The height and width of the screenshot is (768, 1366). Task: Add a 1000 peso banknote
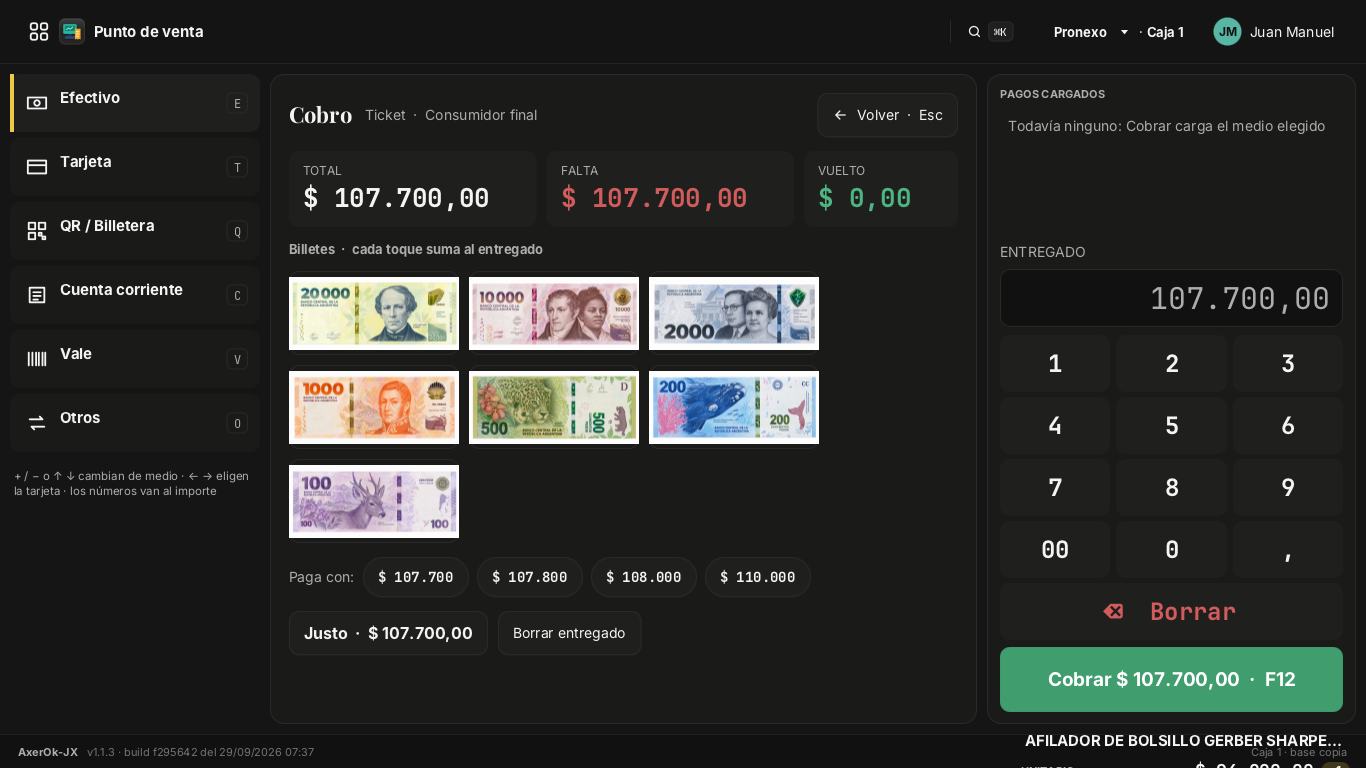pos(374,408)
